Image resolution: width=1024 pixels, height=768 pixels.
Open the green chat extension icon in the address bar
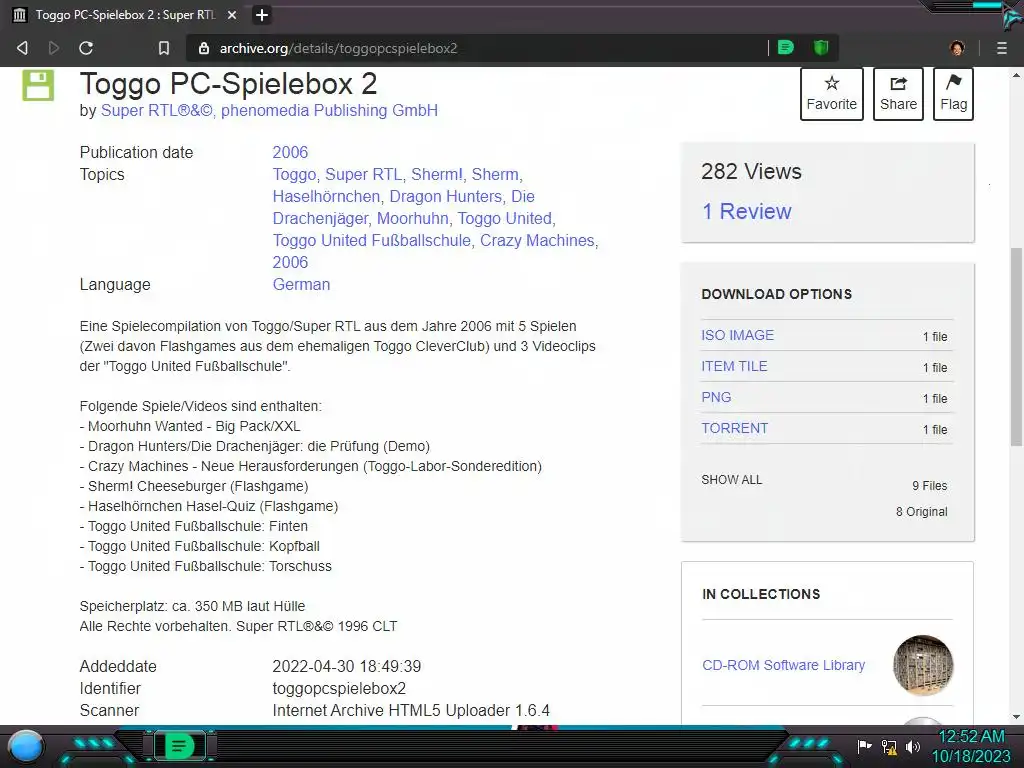tap(786, 47)
